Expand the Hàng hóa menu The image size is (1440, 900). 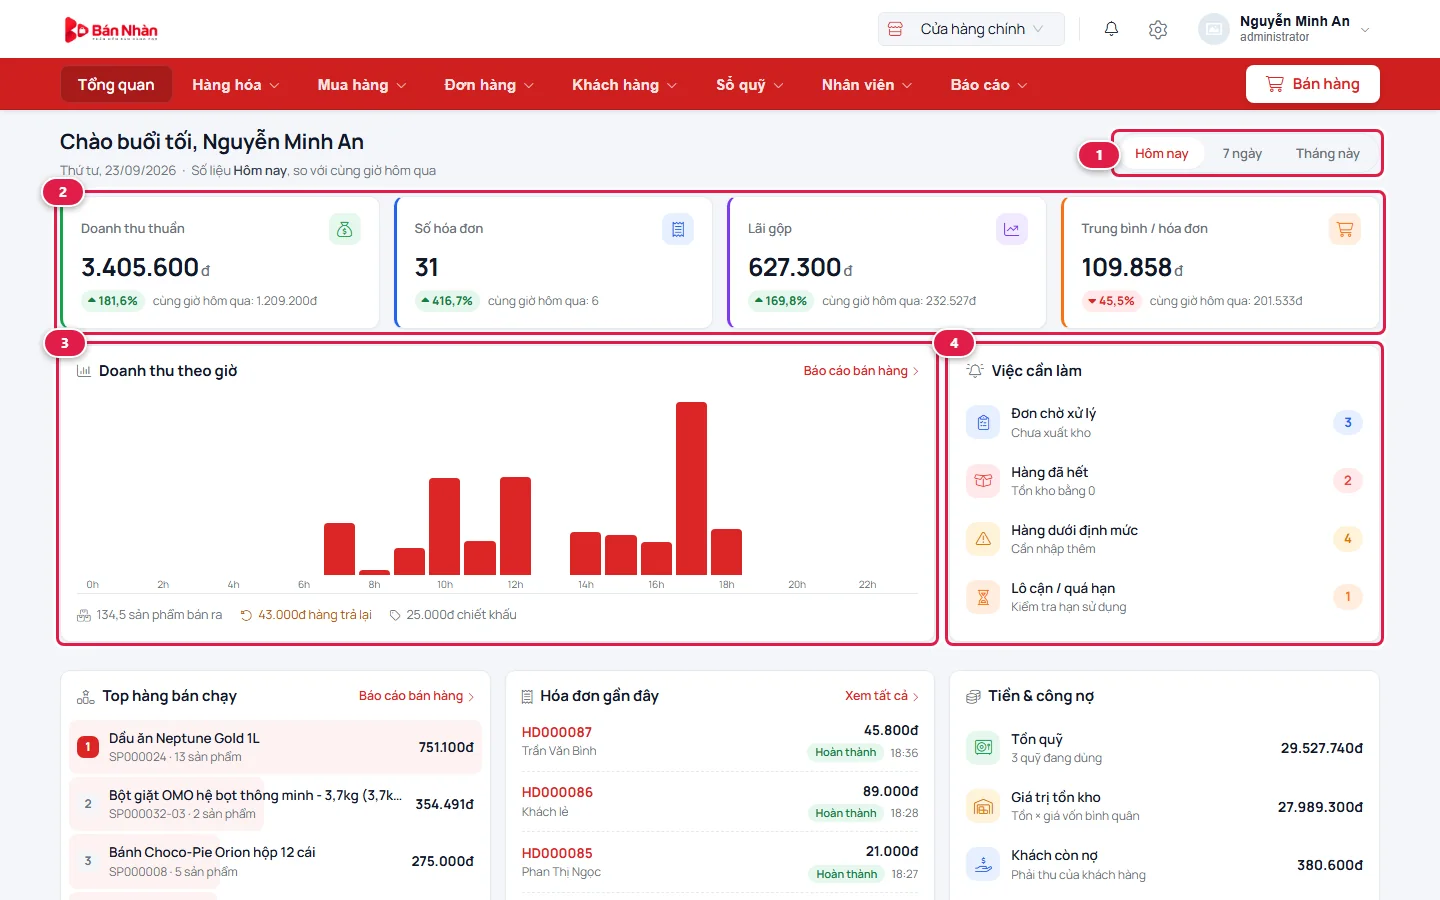236,85
